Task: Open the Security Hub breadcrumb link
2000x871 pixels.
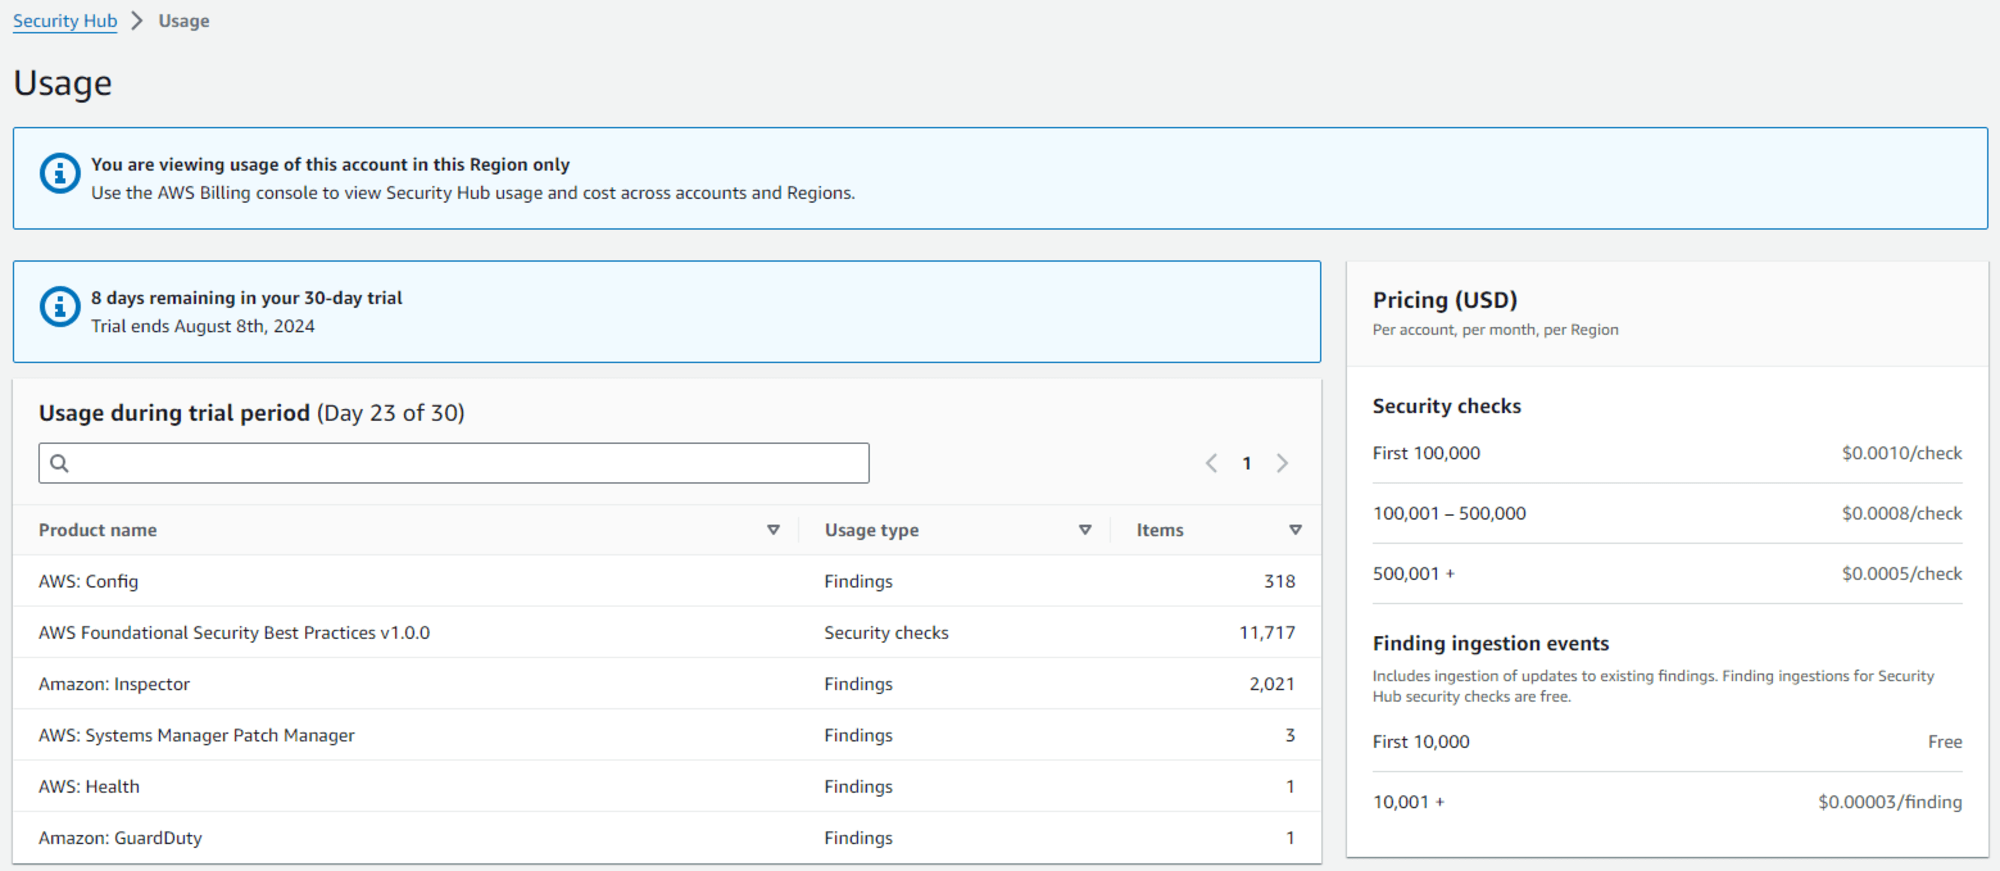Action: (65, 21)
